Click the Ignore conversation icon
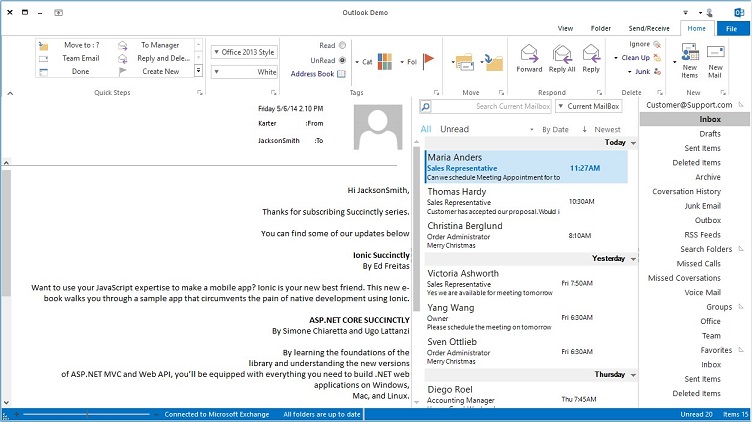 657,44
